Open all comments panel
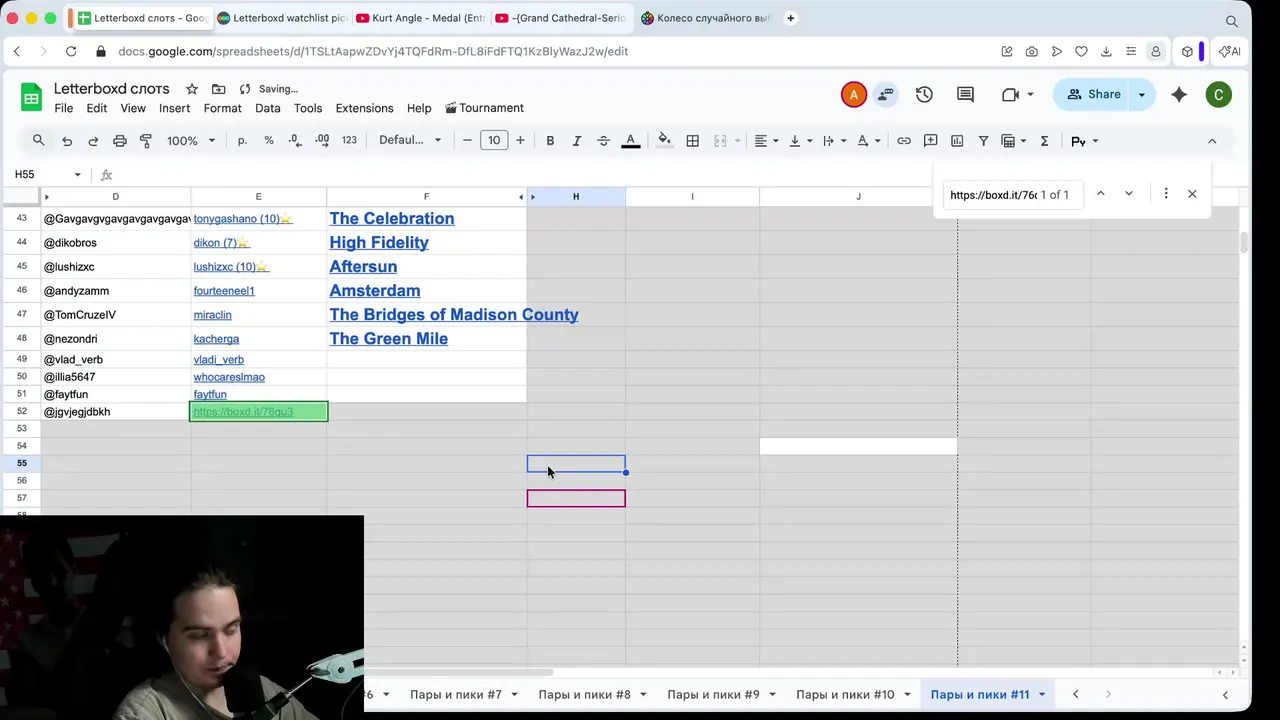1280x720 pixels. tap(965, 94)
